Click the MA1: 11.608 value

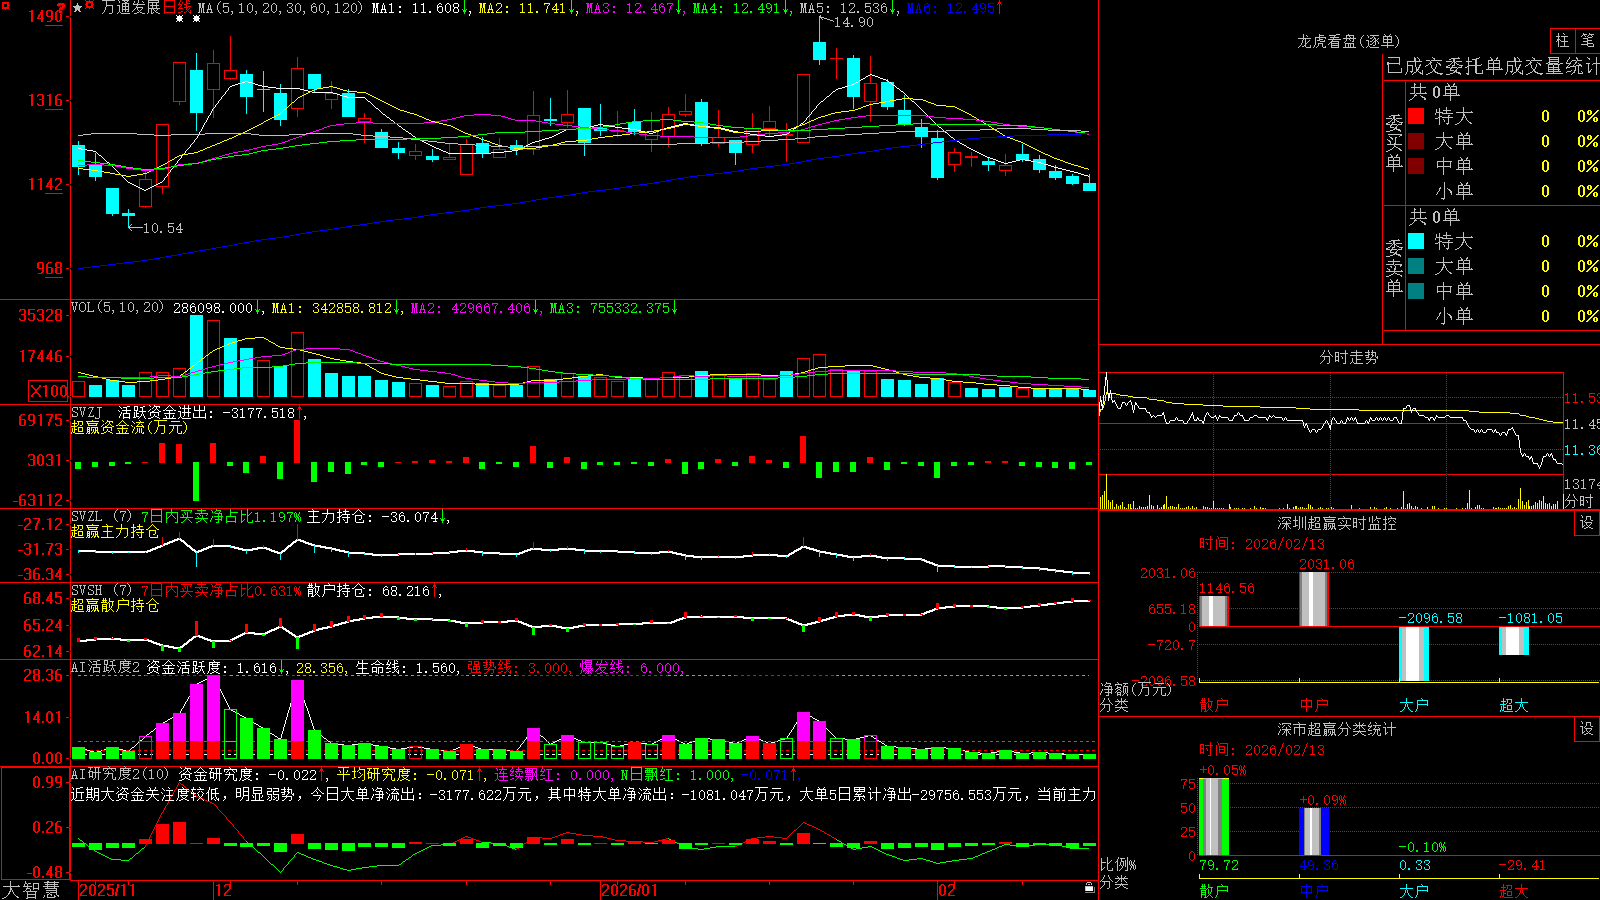point(415,8)
